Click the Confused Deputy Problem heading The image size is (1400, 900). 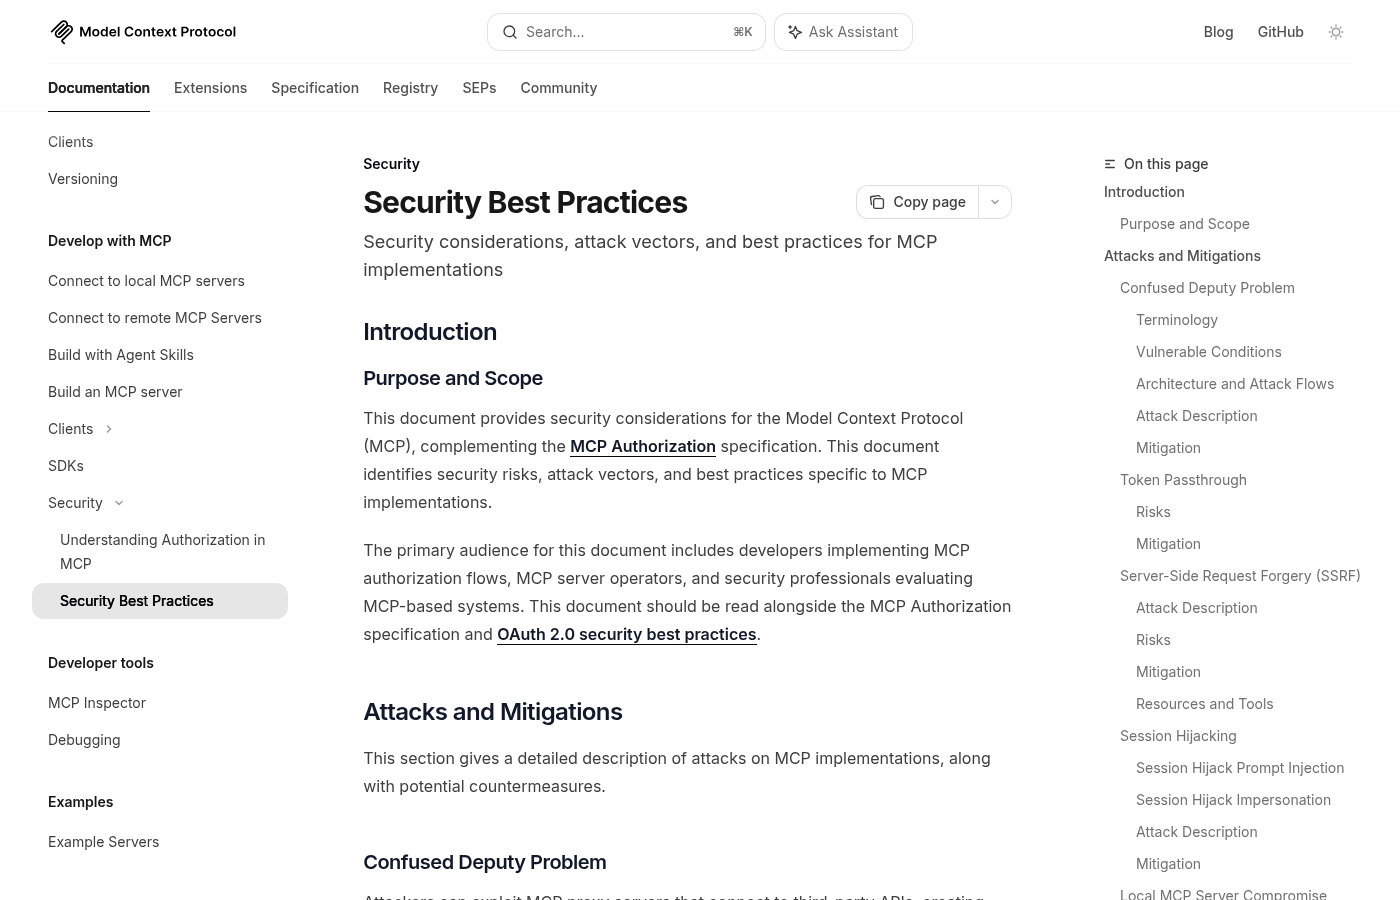pos(485,862)
